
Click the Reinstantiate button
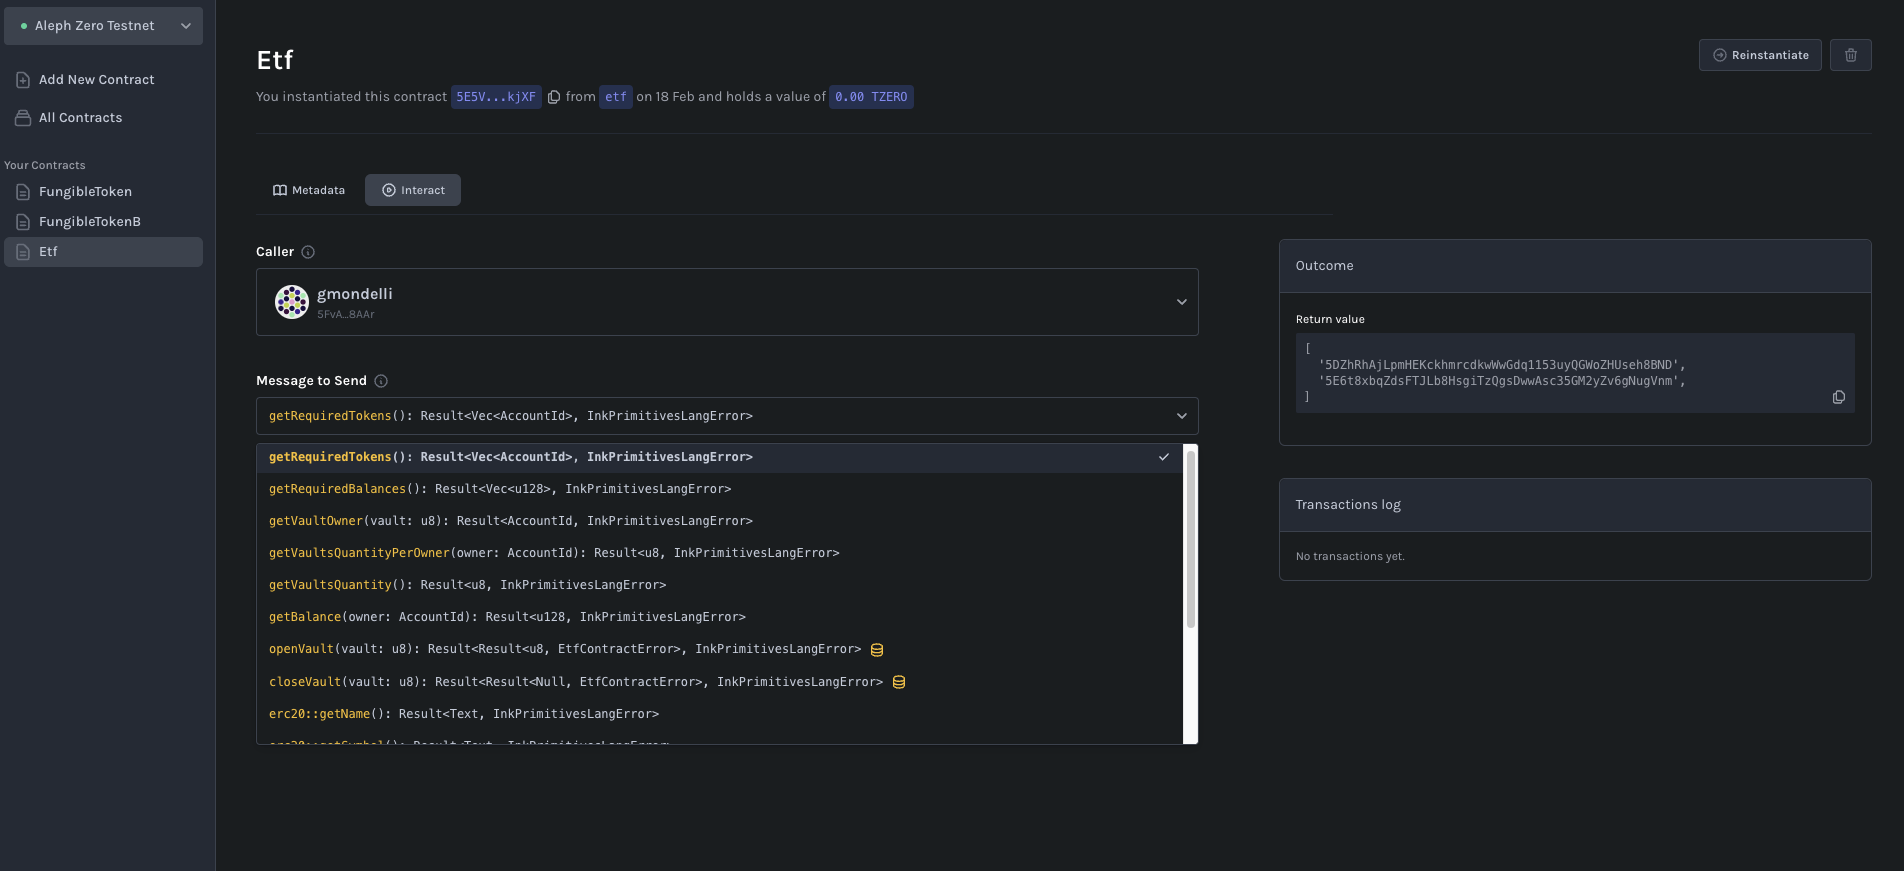1760,55
